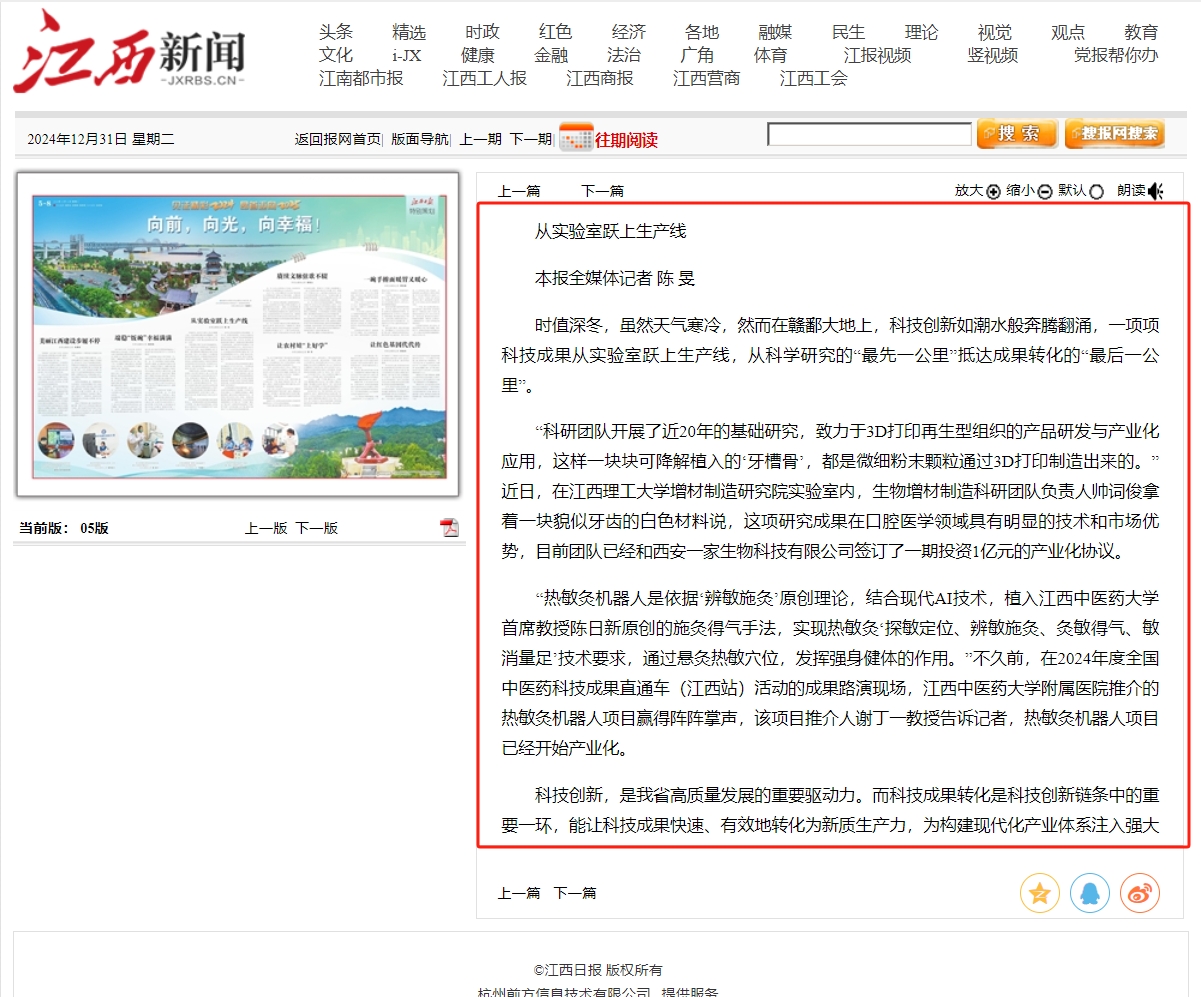Image resolution: width=1201 pixels, height=997 pixels.
Task: Click the zoom in (放大) icon
Action: click(x=993, y=192)
